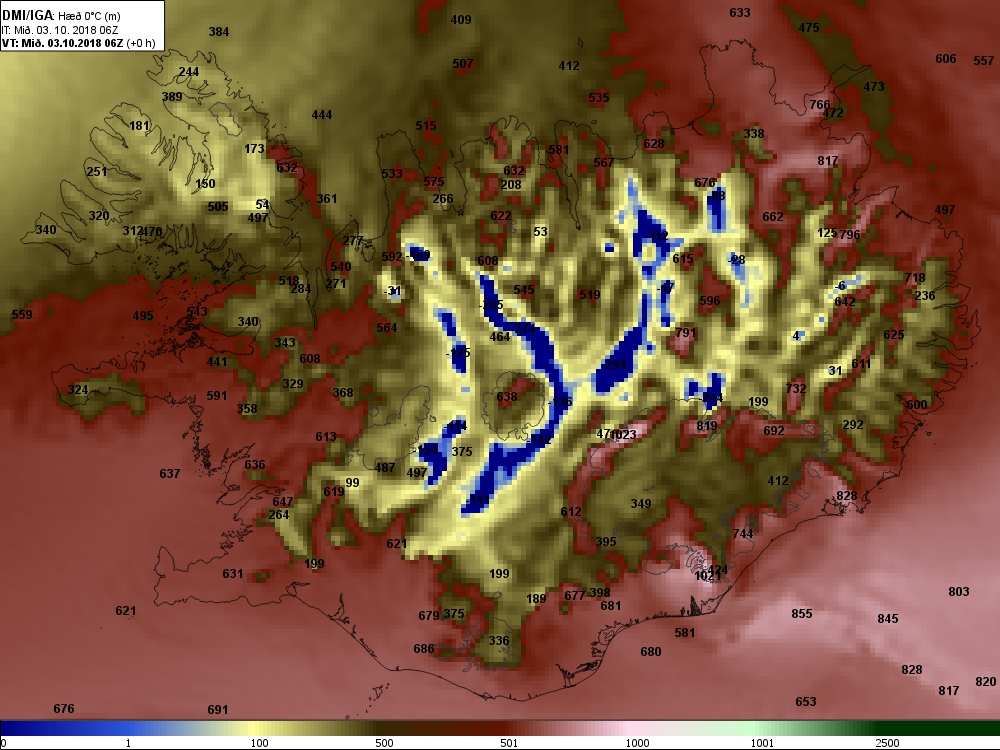Click the map value '324'
This screenshot has width=1000, height=750.
pyautogui.click(x=78, y=390)
